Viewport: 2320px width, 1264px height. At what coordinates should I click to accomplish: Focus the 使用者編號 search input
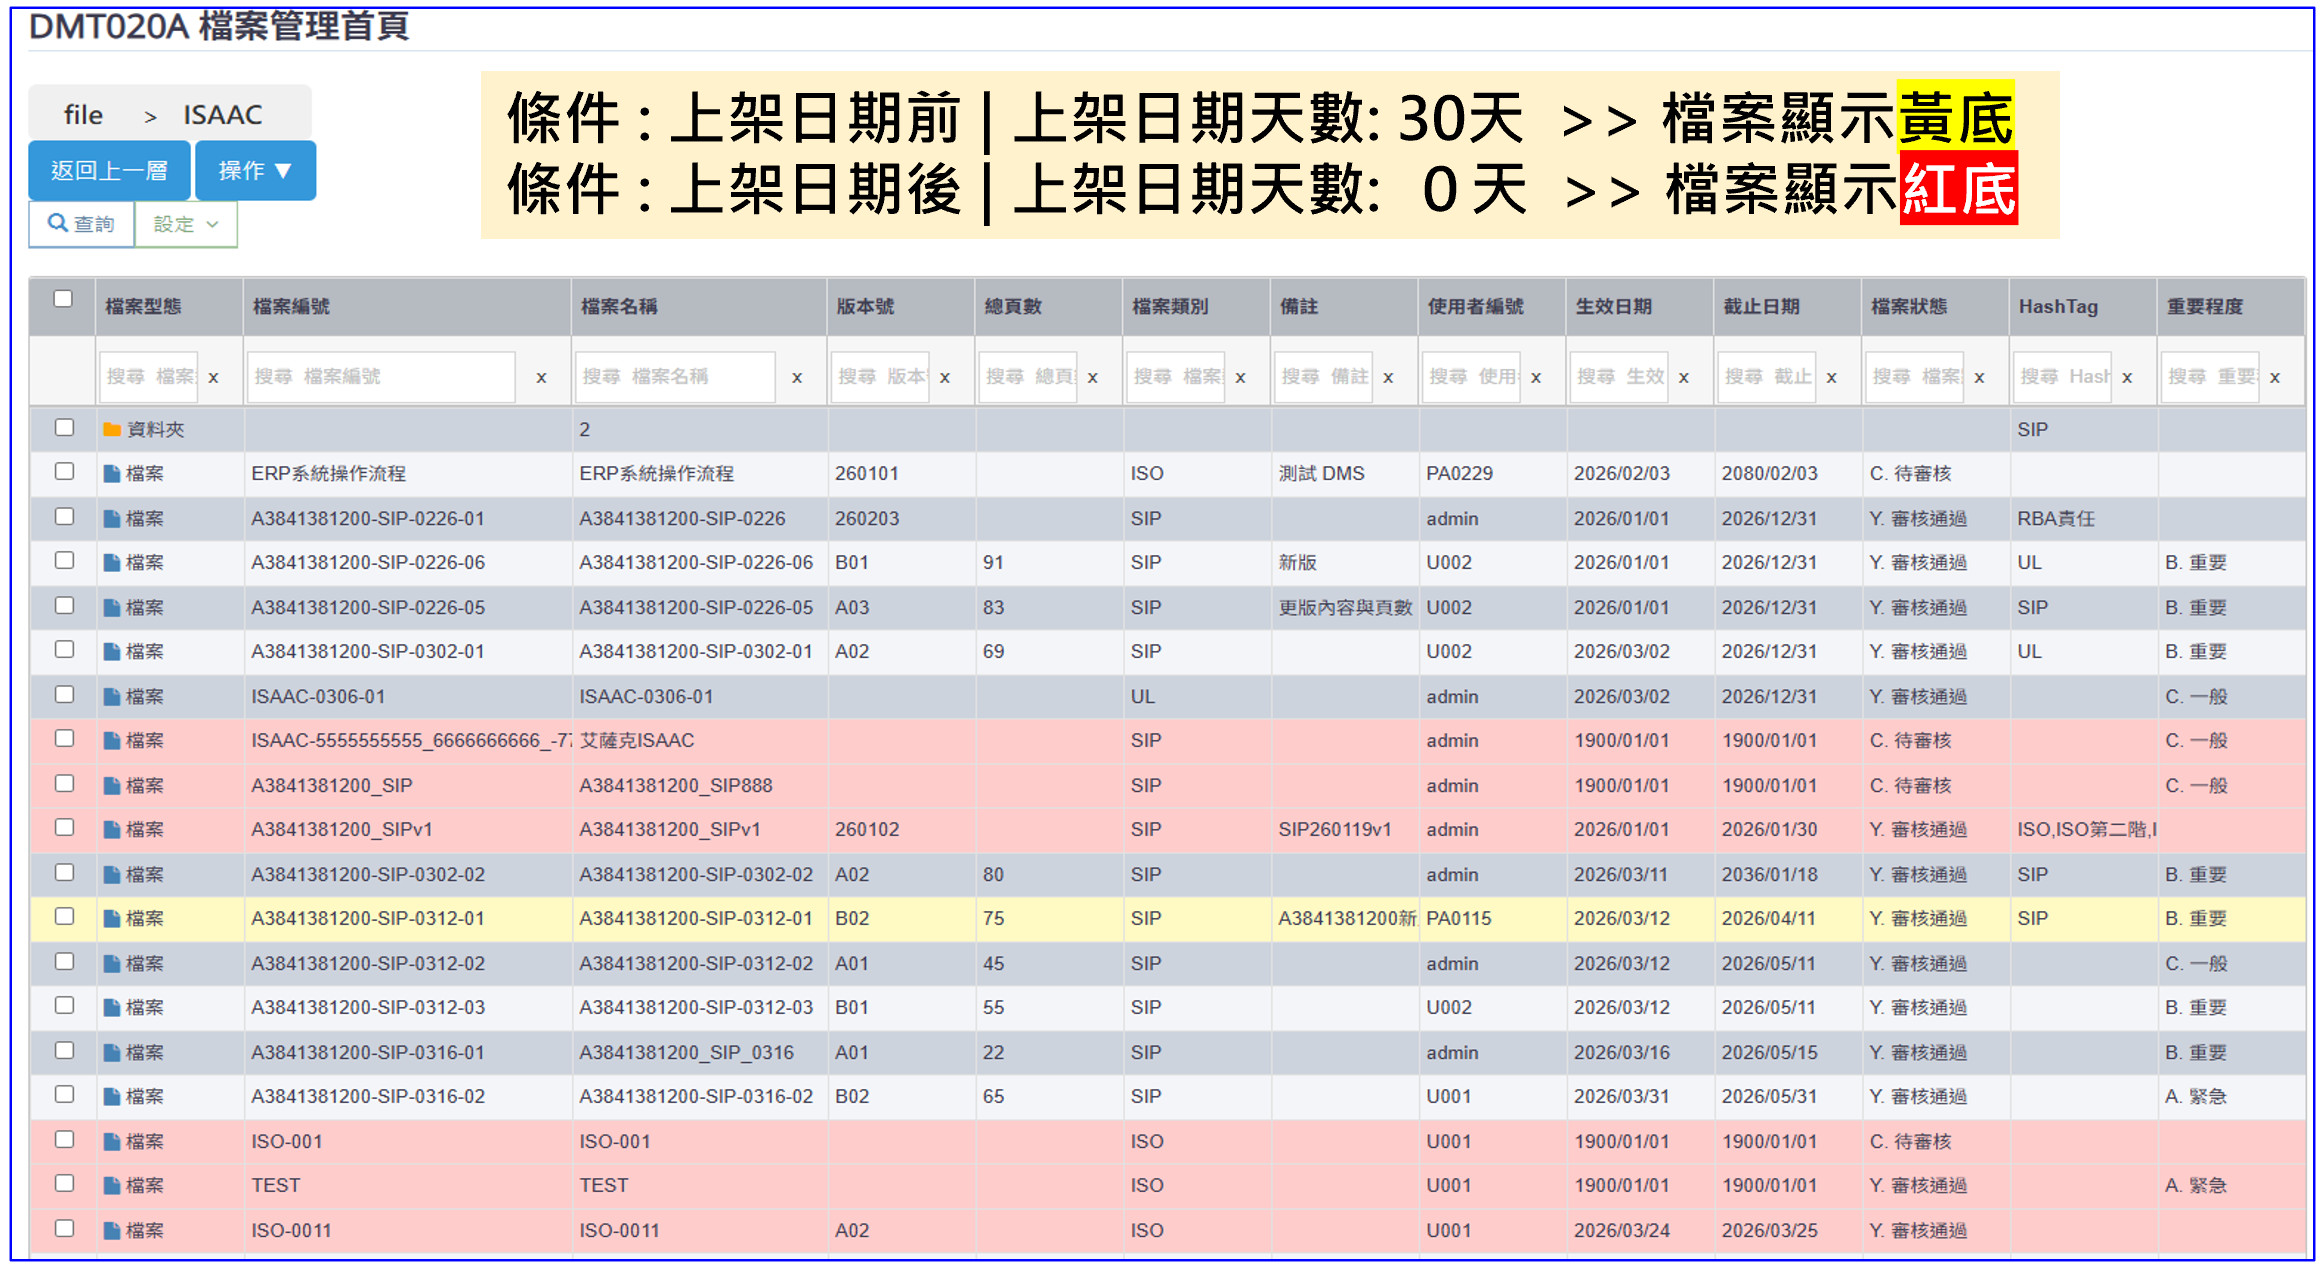coord(1471,377)
